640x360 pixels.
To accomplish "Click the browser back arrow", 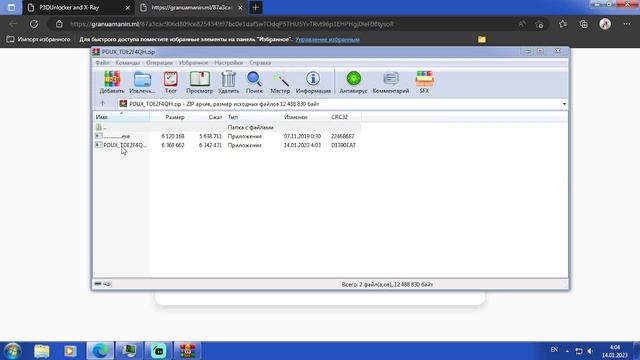I will 13,24.
